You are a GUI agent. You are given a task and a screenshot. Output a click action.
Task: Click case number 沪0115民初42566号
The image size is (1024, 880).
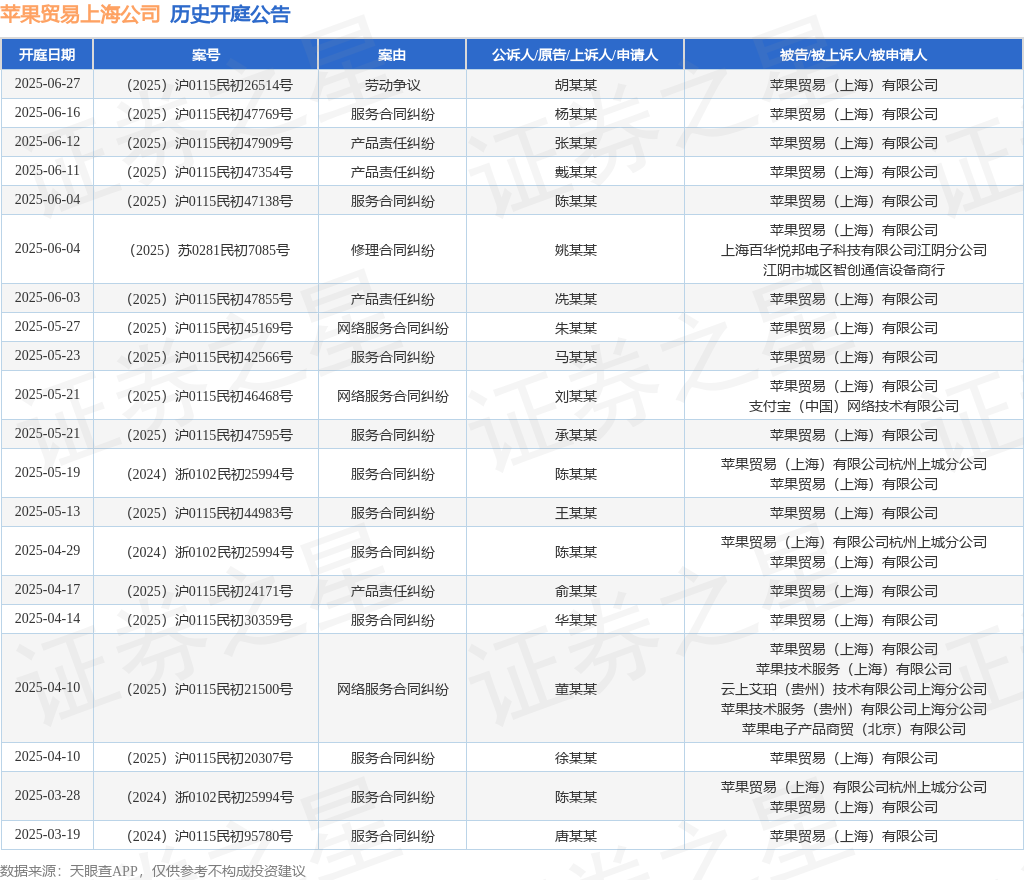coord(234,357)
